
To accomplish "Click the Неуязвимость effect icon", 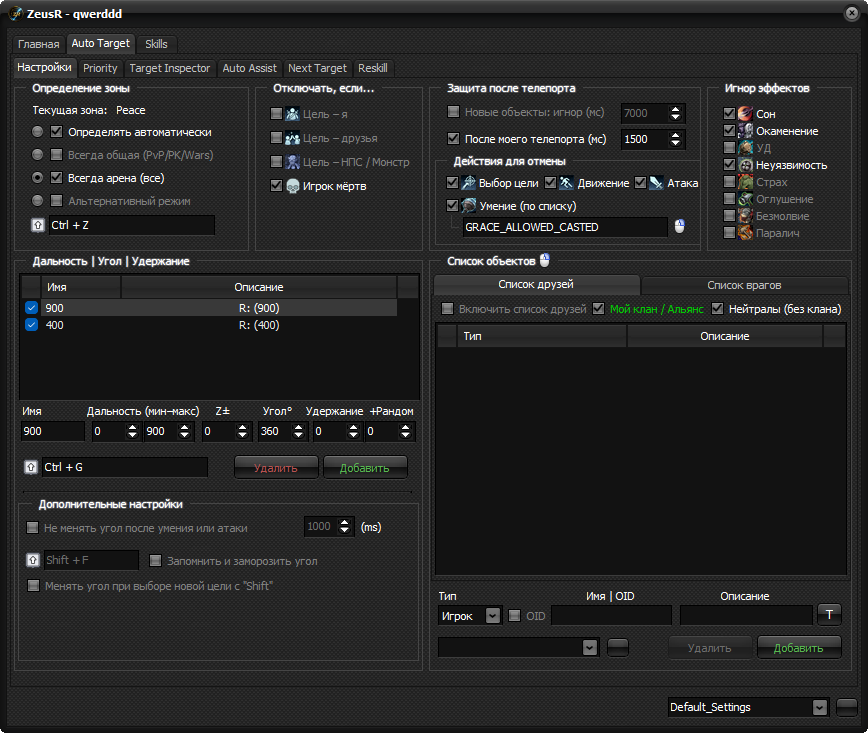I will (745, 165).
